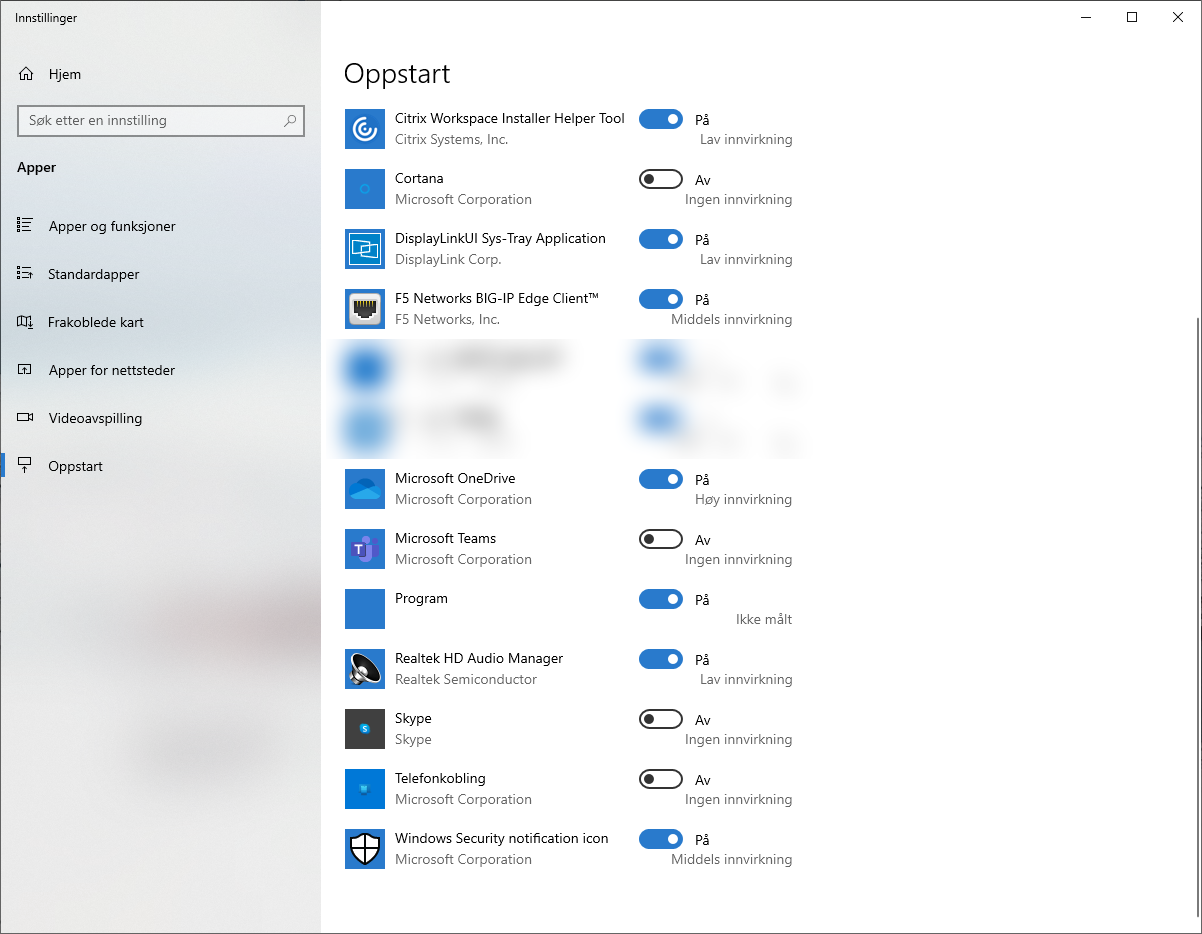1202x934 pixels.
Task: Click the Windows Security shield icon
Action: (365, 849)
